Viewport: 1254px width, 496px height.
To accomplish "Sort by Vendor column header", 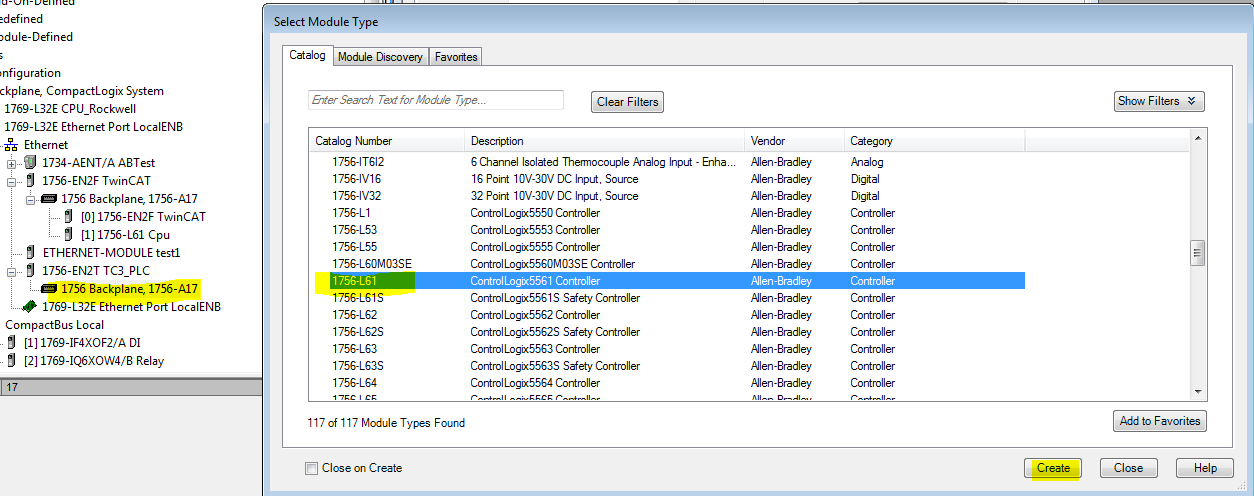I will [x=795, y=141].
